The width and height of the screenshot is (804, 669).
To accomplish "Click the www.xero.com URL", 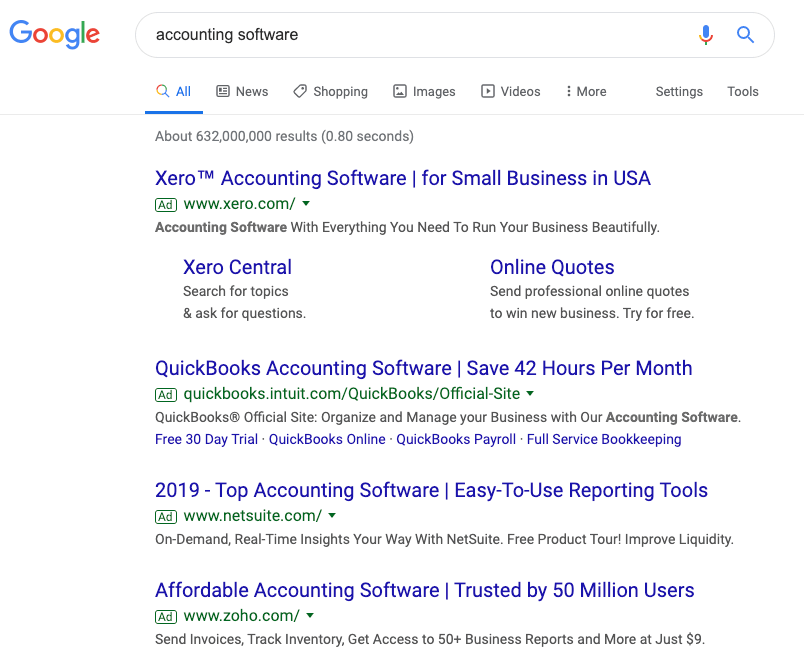I will click(239, 204).
